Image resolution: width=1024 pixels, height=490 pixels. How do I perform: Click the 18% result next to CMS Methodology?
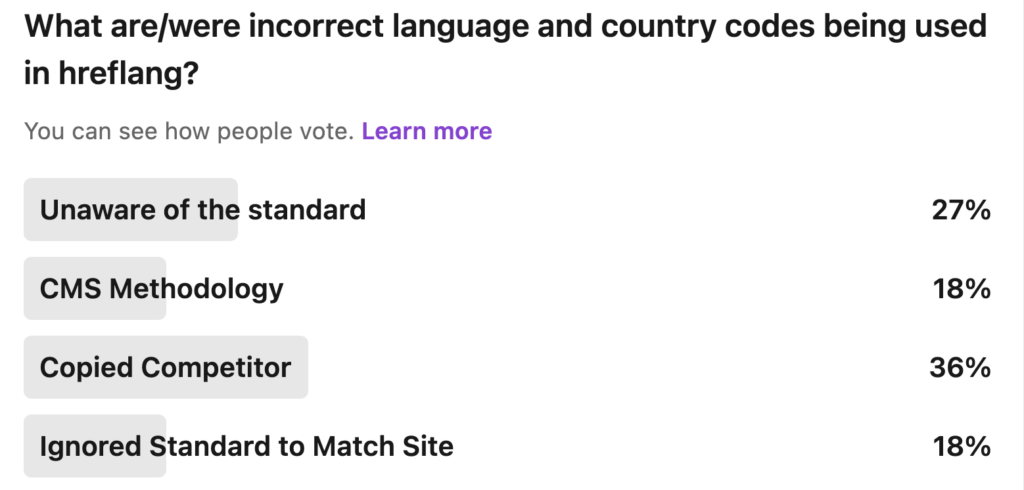[961, 288]
